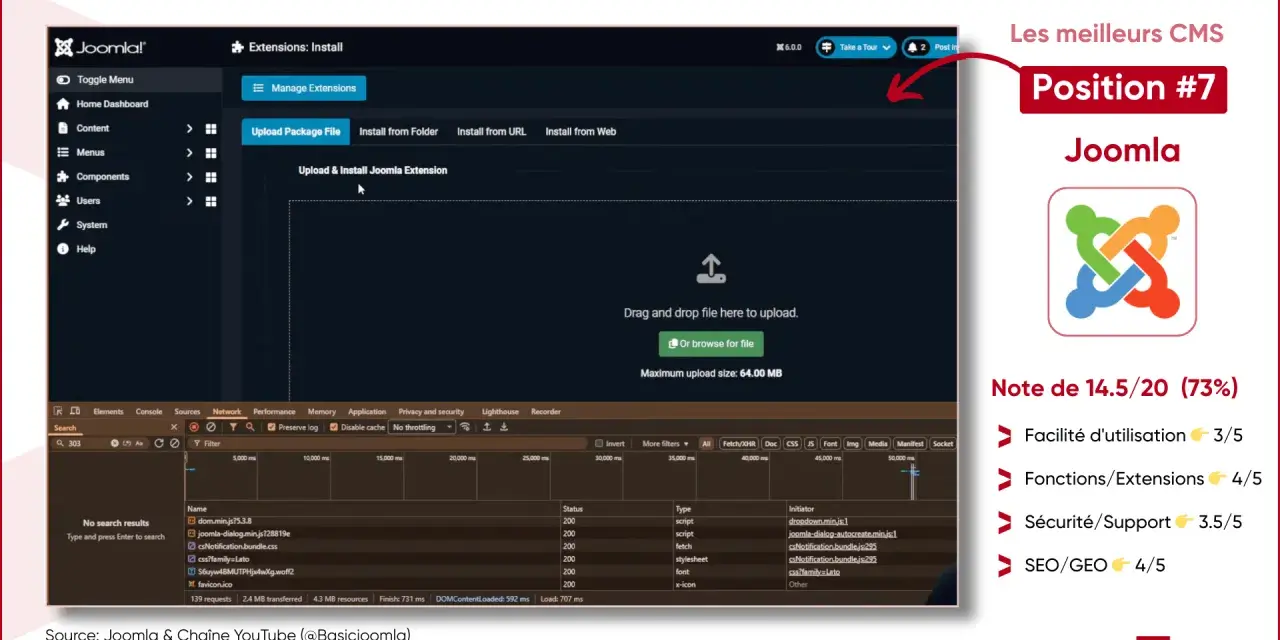The image size is (1280, 640).
Task: Click the Export HAR download icon
Action: (504, 427)
